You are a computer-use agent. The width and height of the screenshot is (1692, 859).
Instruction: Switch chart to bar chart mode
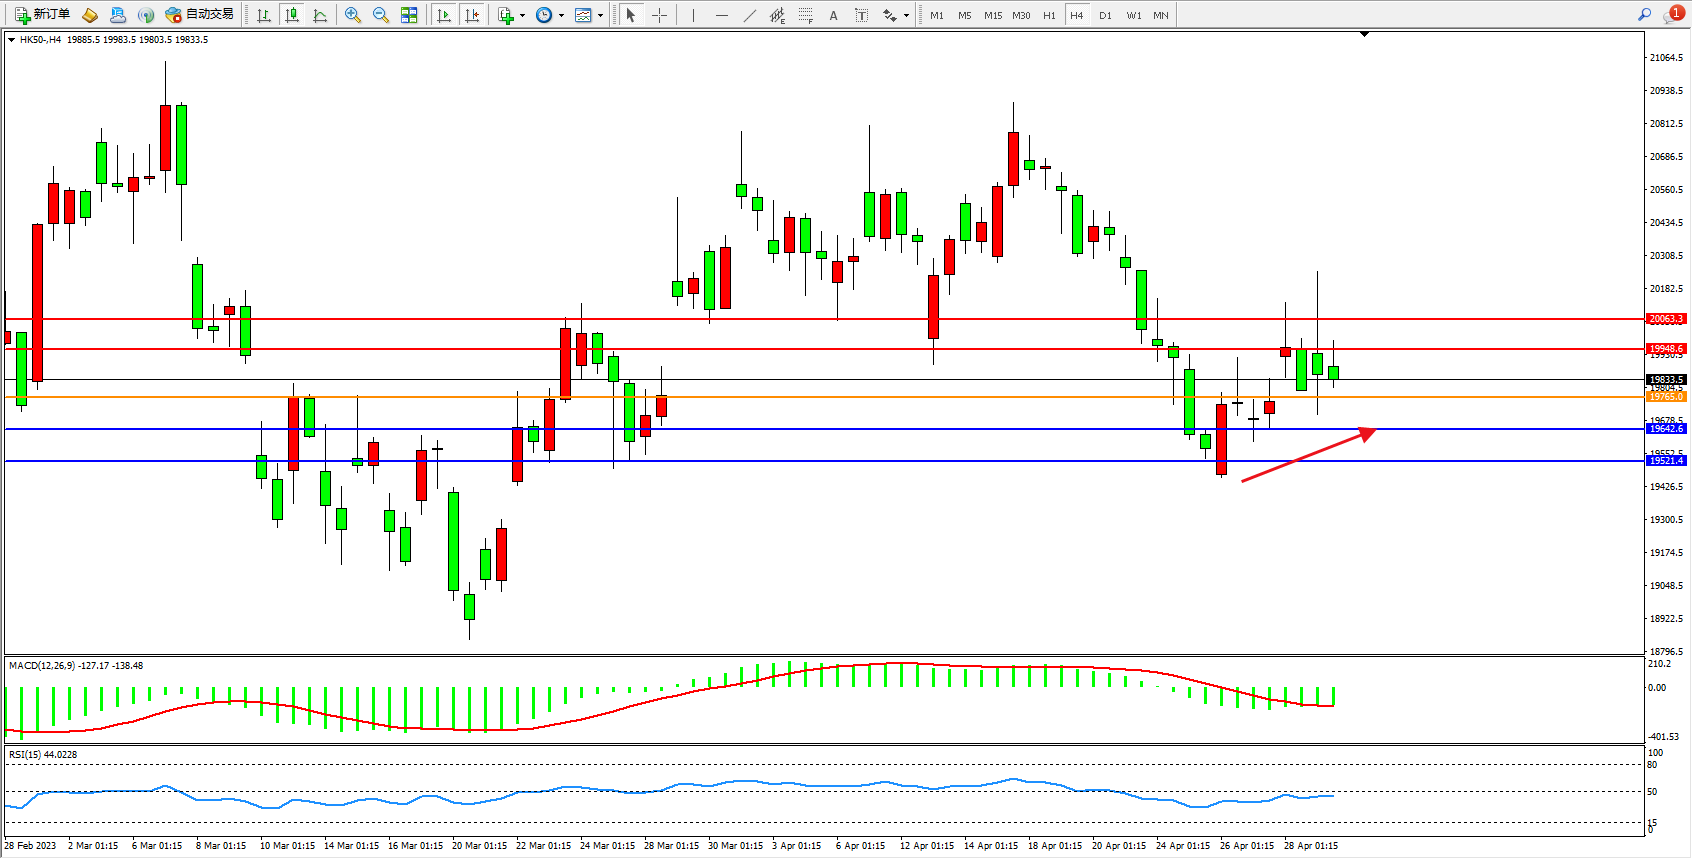pos(264,15)
